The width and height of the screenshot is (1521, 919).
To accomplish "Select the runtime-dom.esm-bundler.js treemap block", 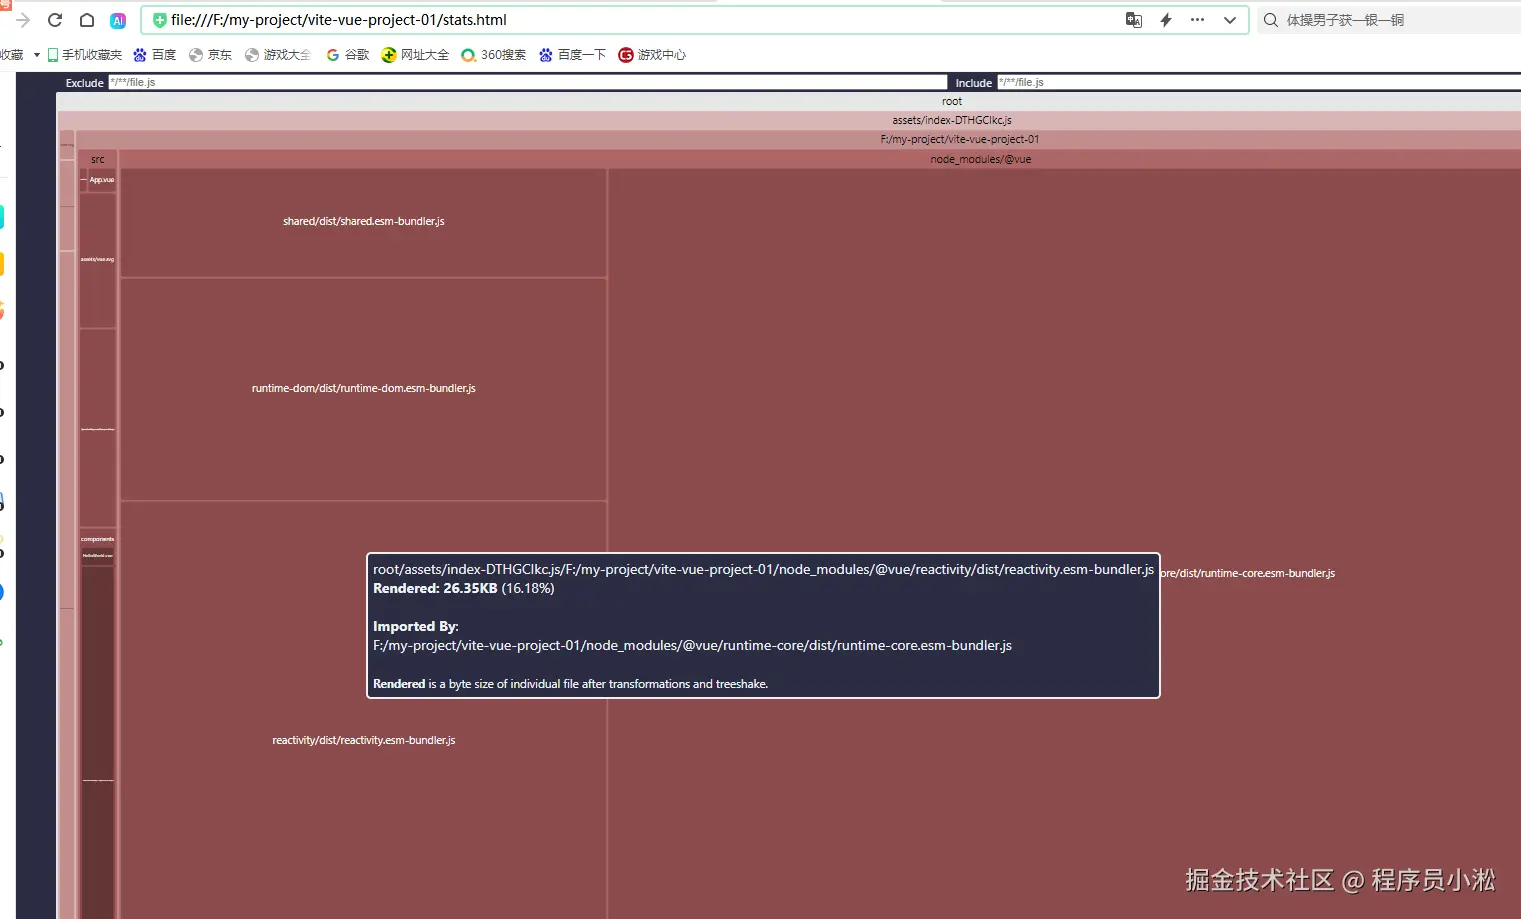I will (364, 389).
